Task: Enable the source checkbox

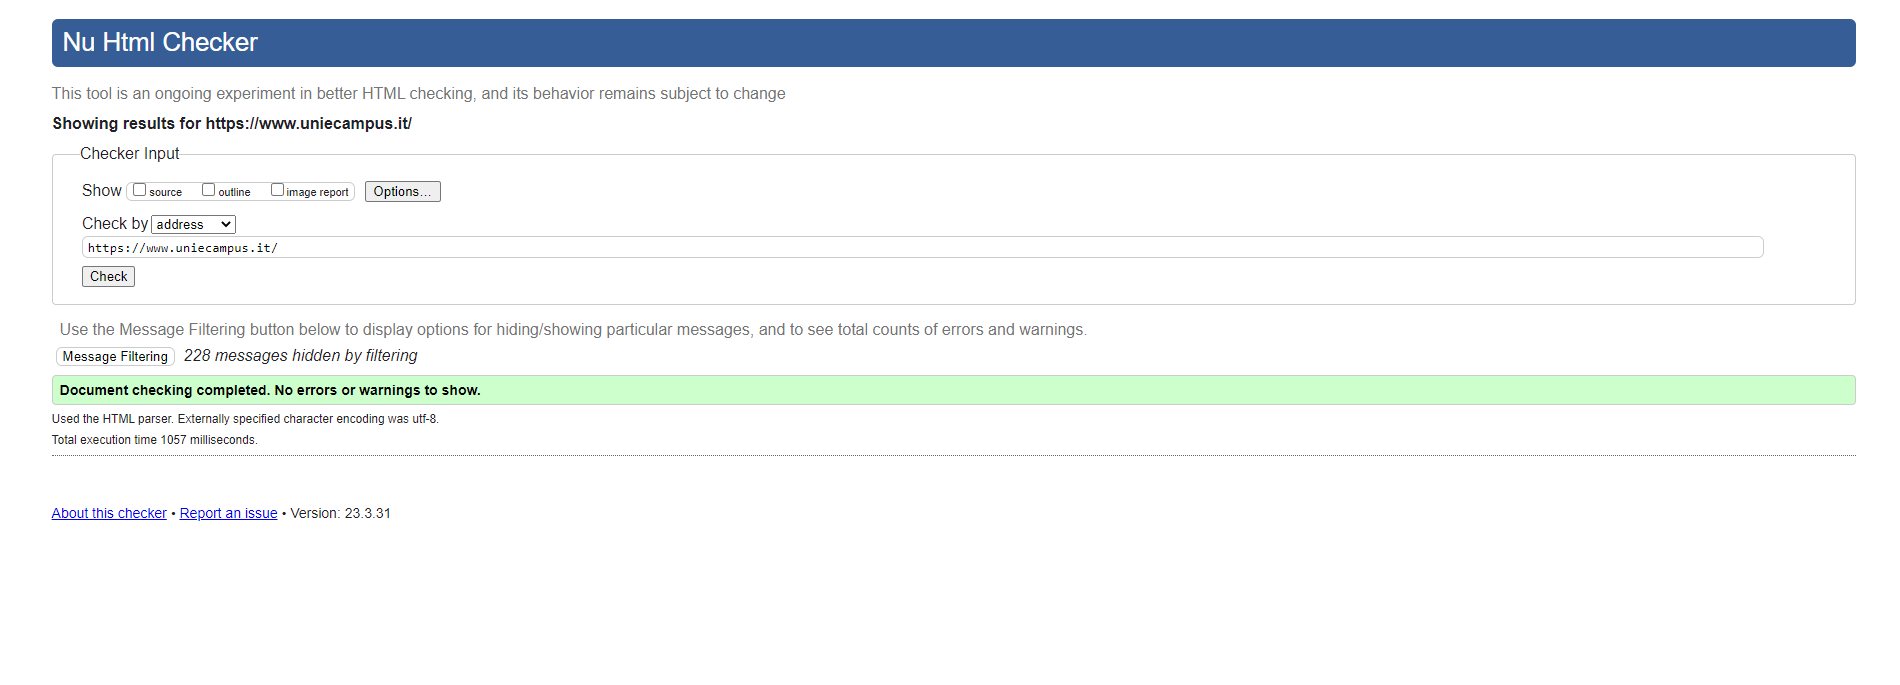Action: (140, 190)
